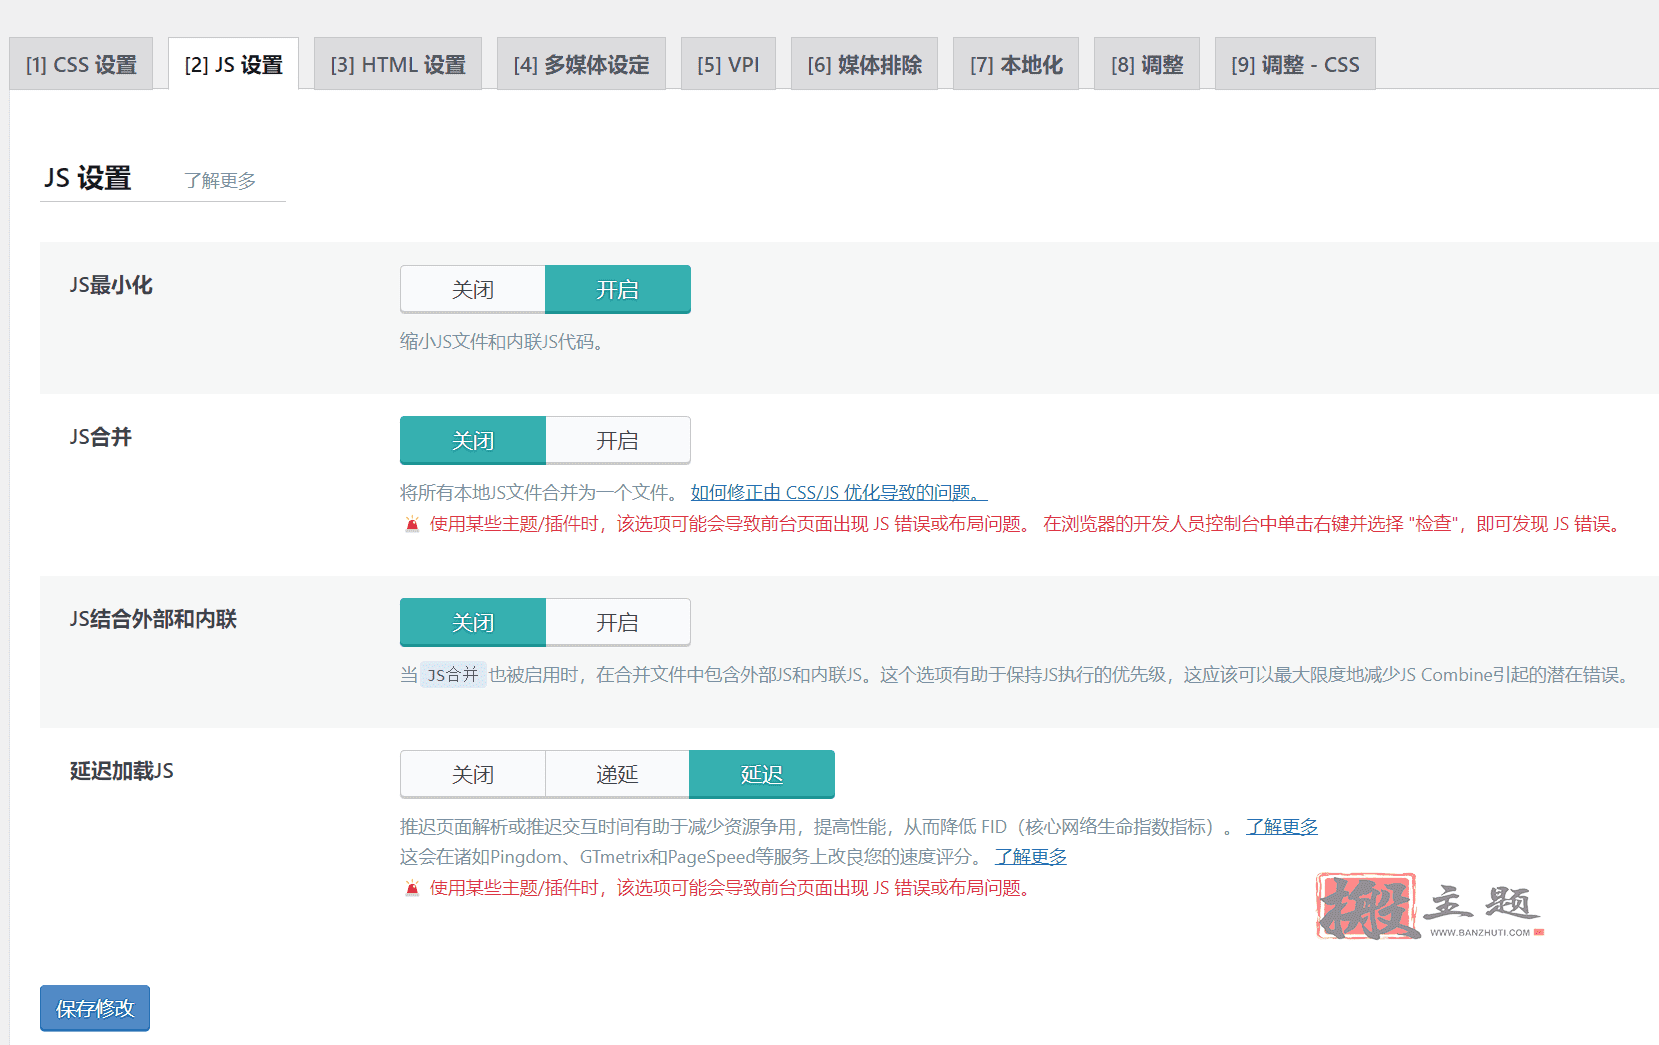
Task: Open the [1] CSS 设置 tab
Action: [x=81, y=64]
